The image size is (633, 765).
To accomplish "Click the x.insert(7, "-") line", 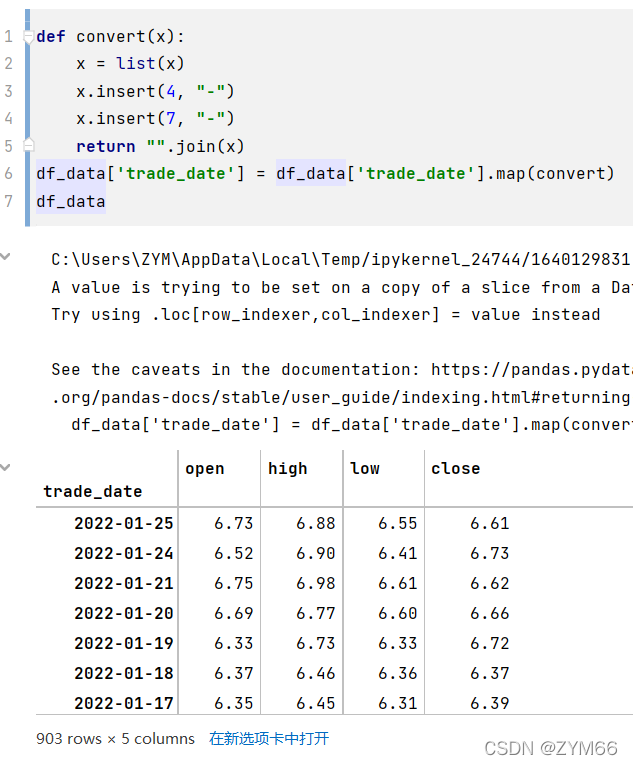I will click(x=155, y=118).
